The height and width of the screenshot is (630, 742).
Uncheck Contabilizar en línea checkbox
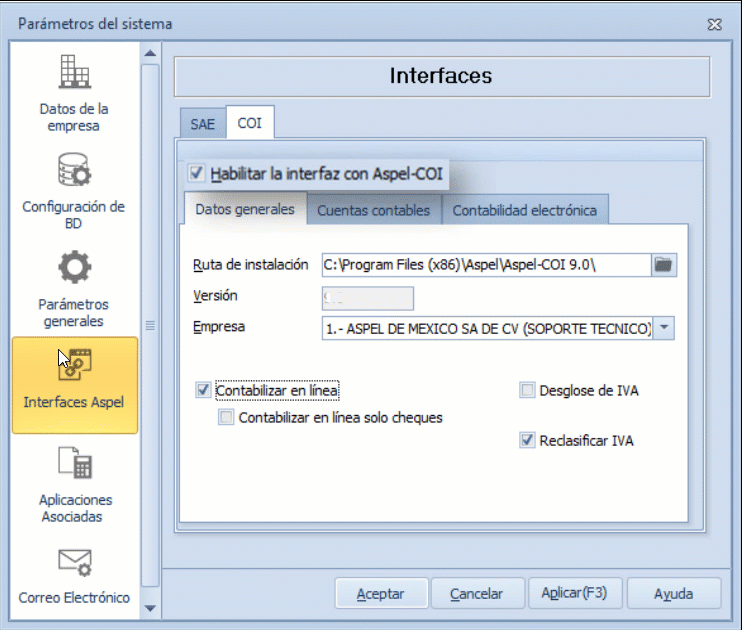(x=203, y=390)
